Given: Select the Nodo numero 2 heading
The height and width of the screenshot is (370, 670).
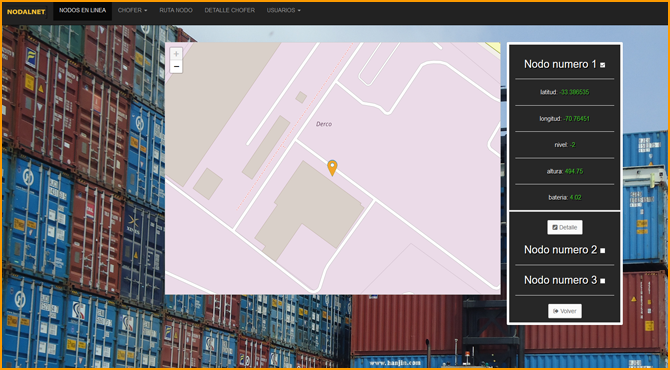Looking at the screenshot, I should point(560,250).
